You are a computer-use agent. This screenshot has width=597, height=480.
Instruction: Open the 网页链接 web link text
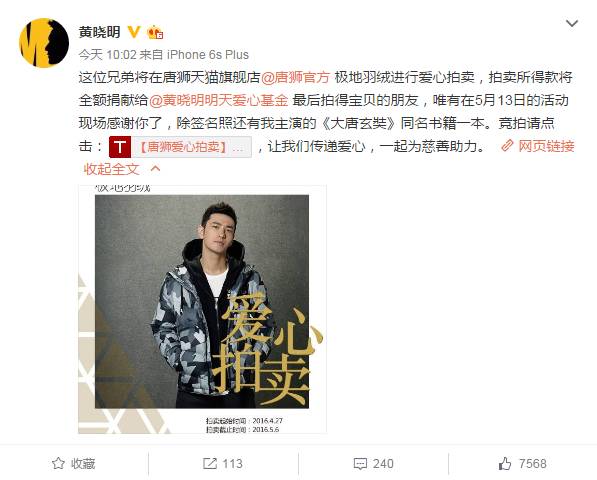click(546, 146)
